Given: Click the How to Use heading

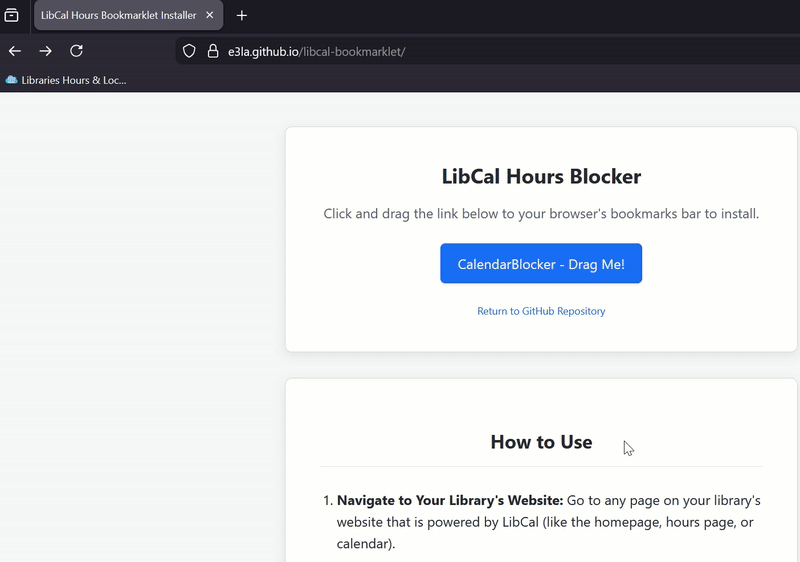Looking at the screenshot, I should pos(541,442).
